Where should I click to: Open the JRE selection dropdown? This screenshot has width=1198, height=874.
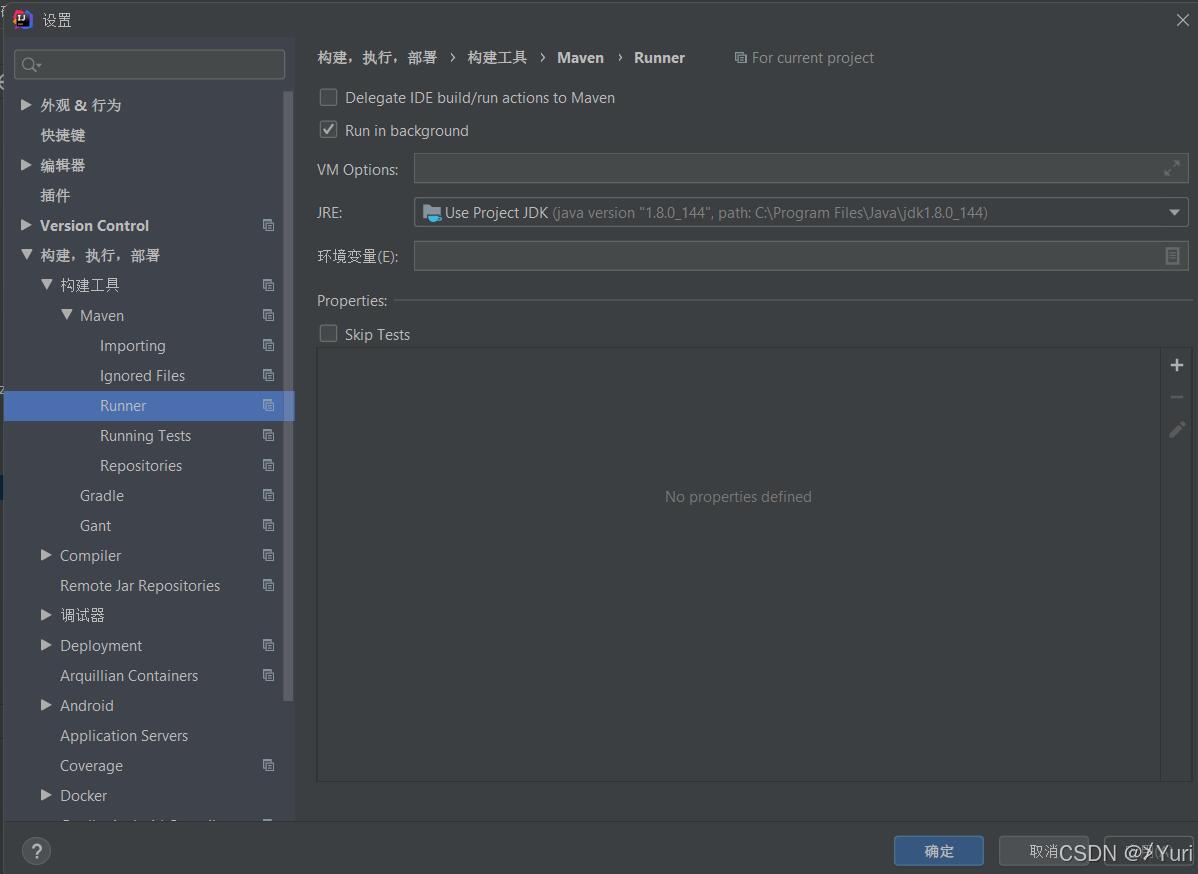tap(1172, 212)
